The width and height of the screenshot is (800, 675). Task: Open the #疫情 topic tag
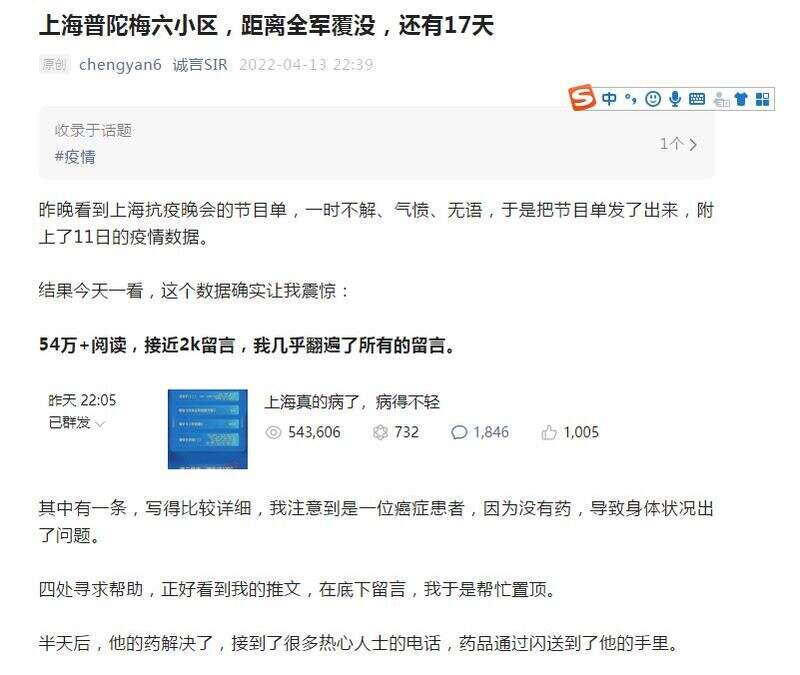coord(75,157)
